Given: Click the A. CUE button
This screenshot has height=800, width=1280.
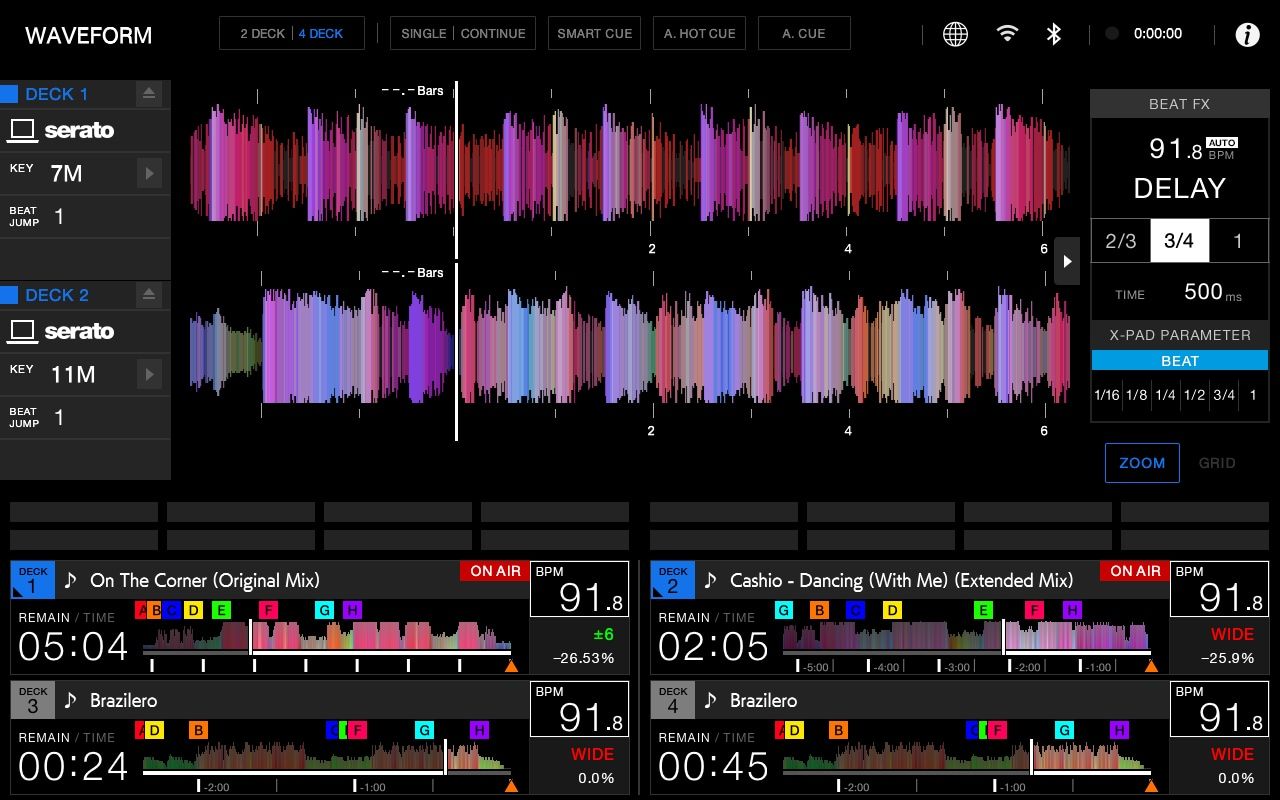Looking at the screenshot, I should (803, 34).
